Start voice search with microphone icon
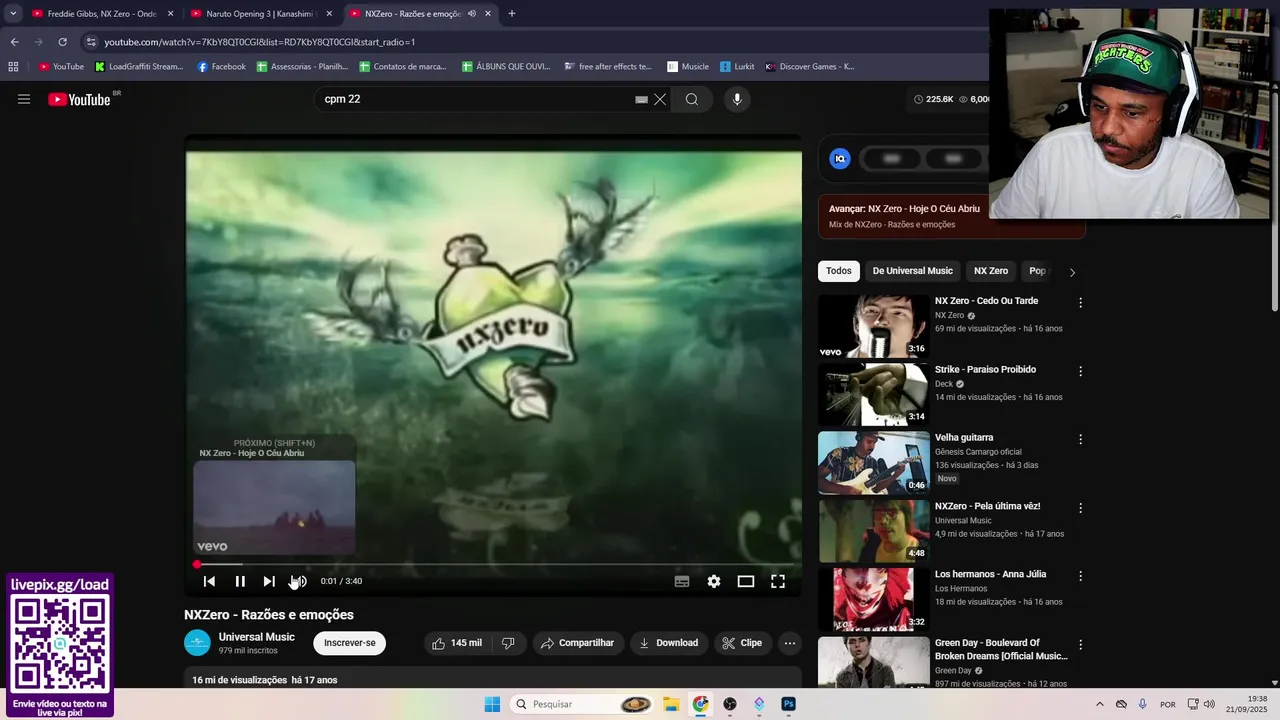This screenshot has width=1280, height=720. (x=737, y=99)
